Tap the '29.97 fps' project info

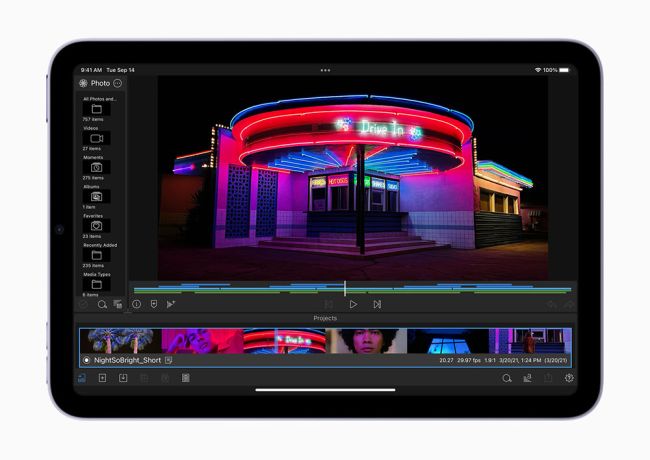[469, 361]
